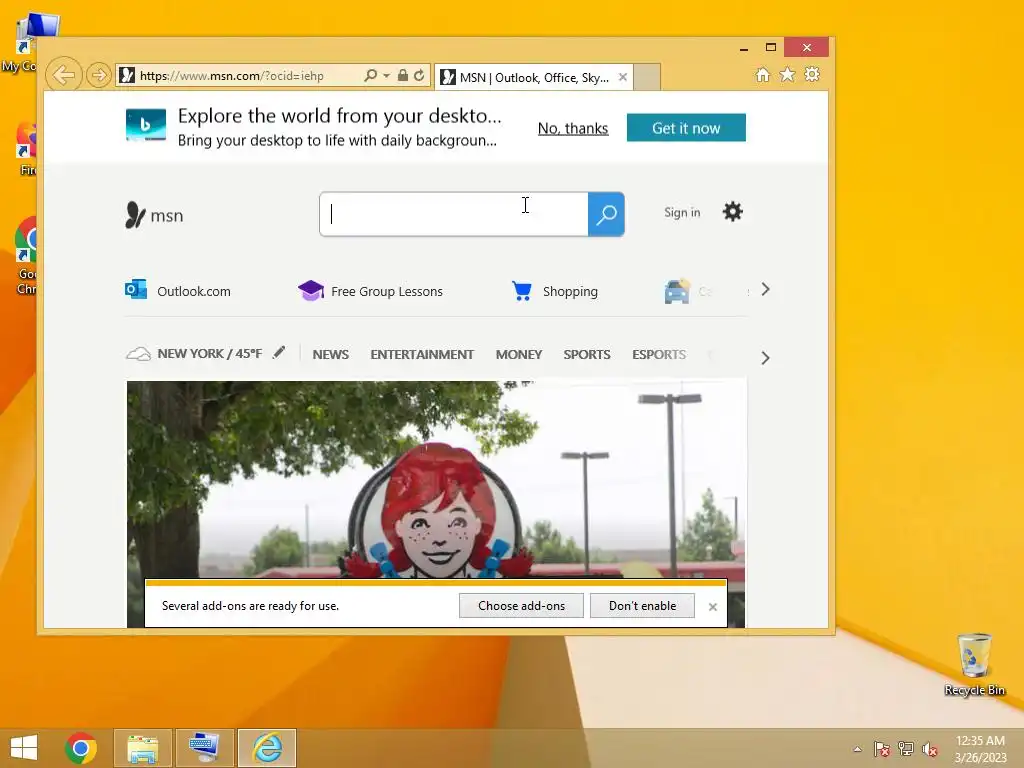Expand shortcuts row with right chevron
This screenshot has width=1024, height=768.
[765, 289]
